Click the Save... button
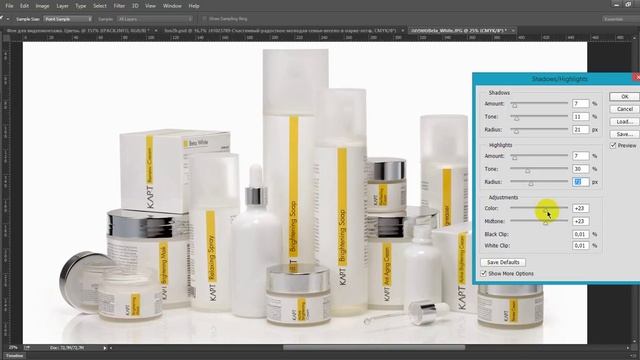 (x=624, y=134)
